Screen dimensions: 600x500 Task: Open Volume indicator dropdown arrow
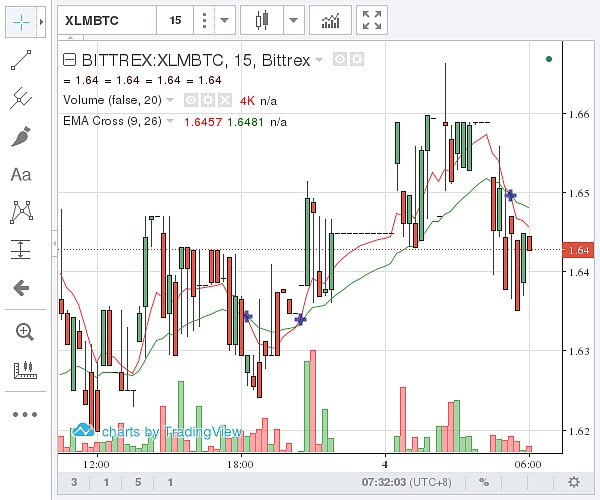coord(170,100)
